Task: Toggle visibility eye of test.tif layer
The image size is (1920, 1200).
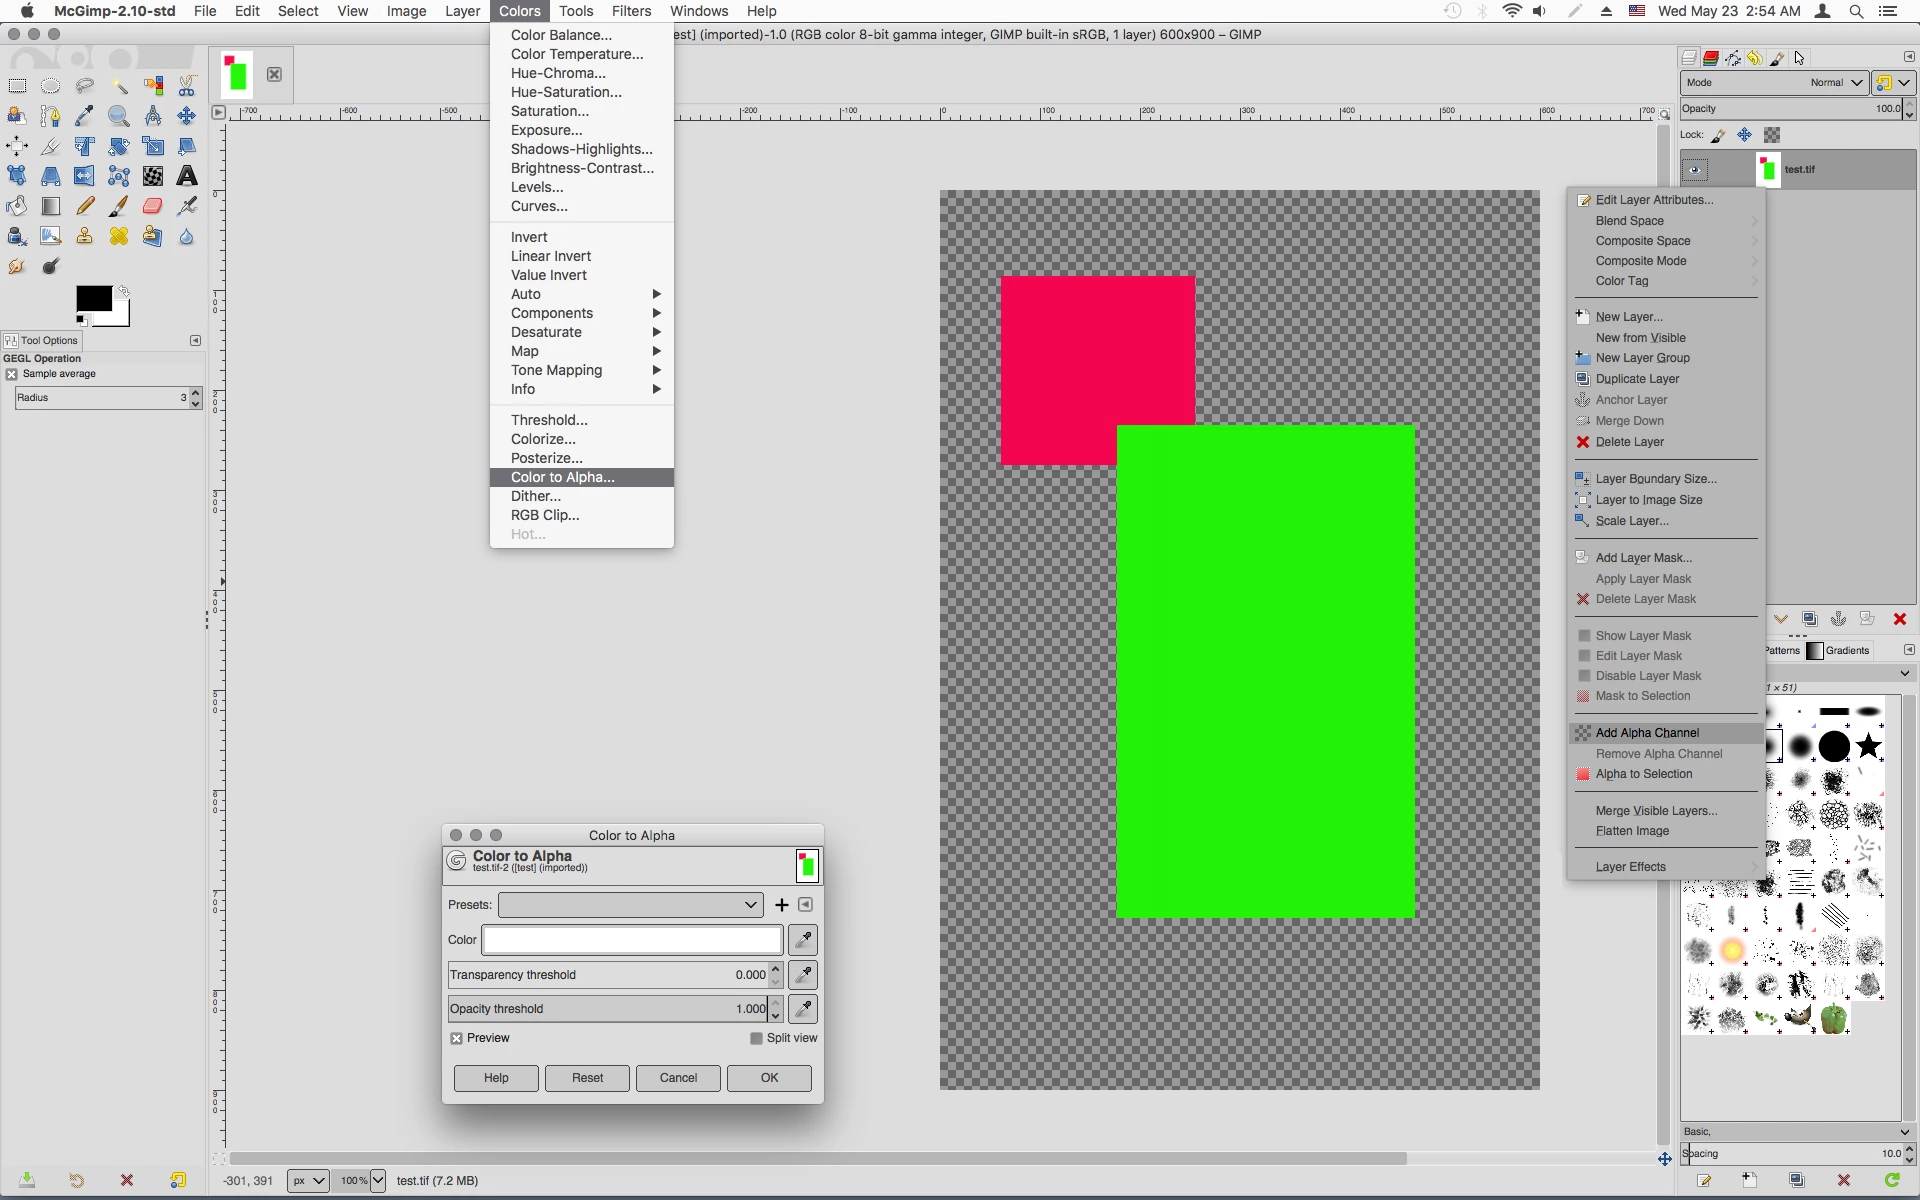Action: 1694,170
